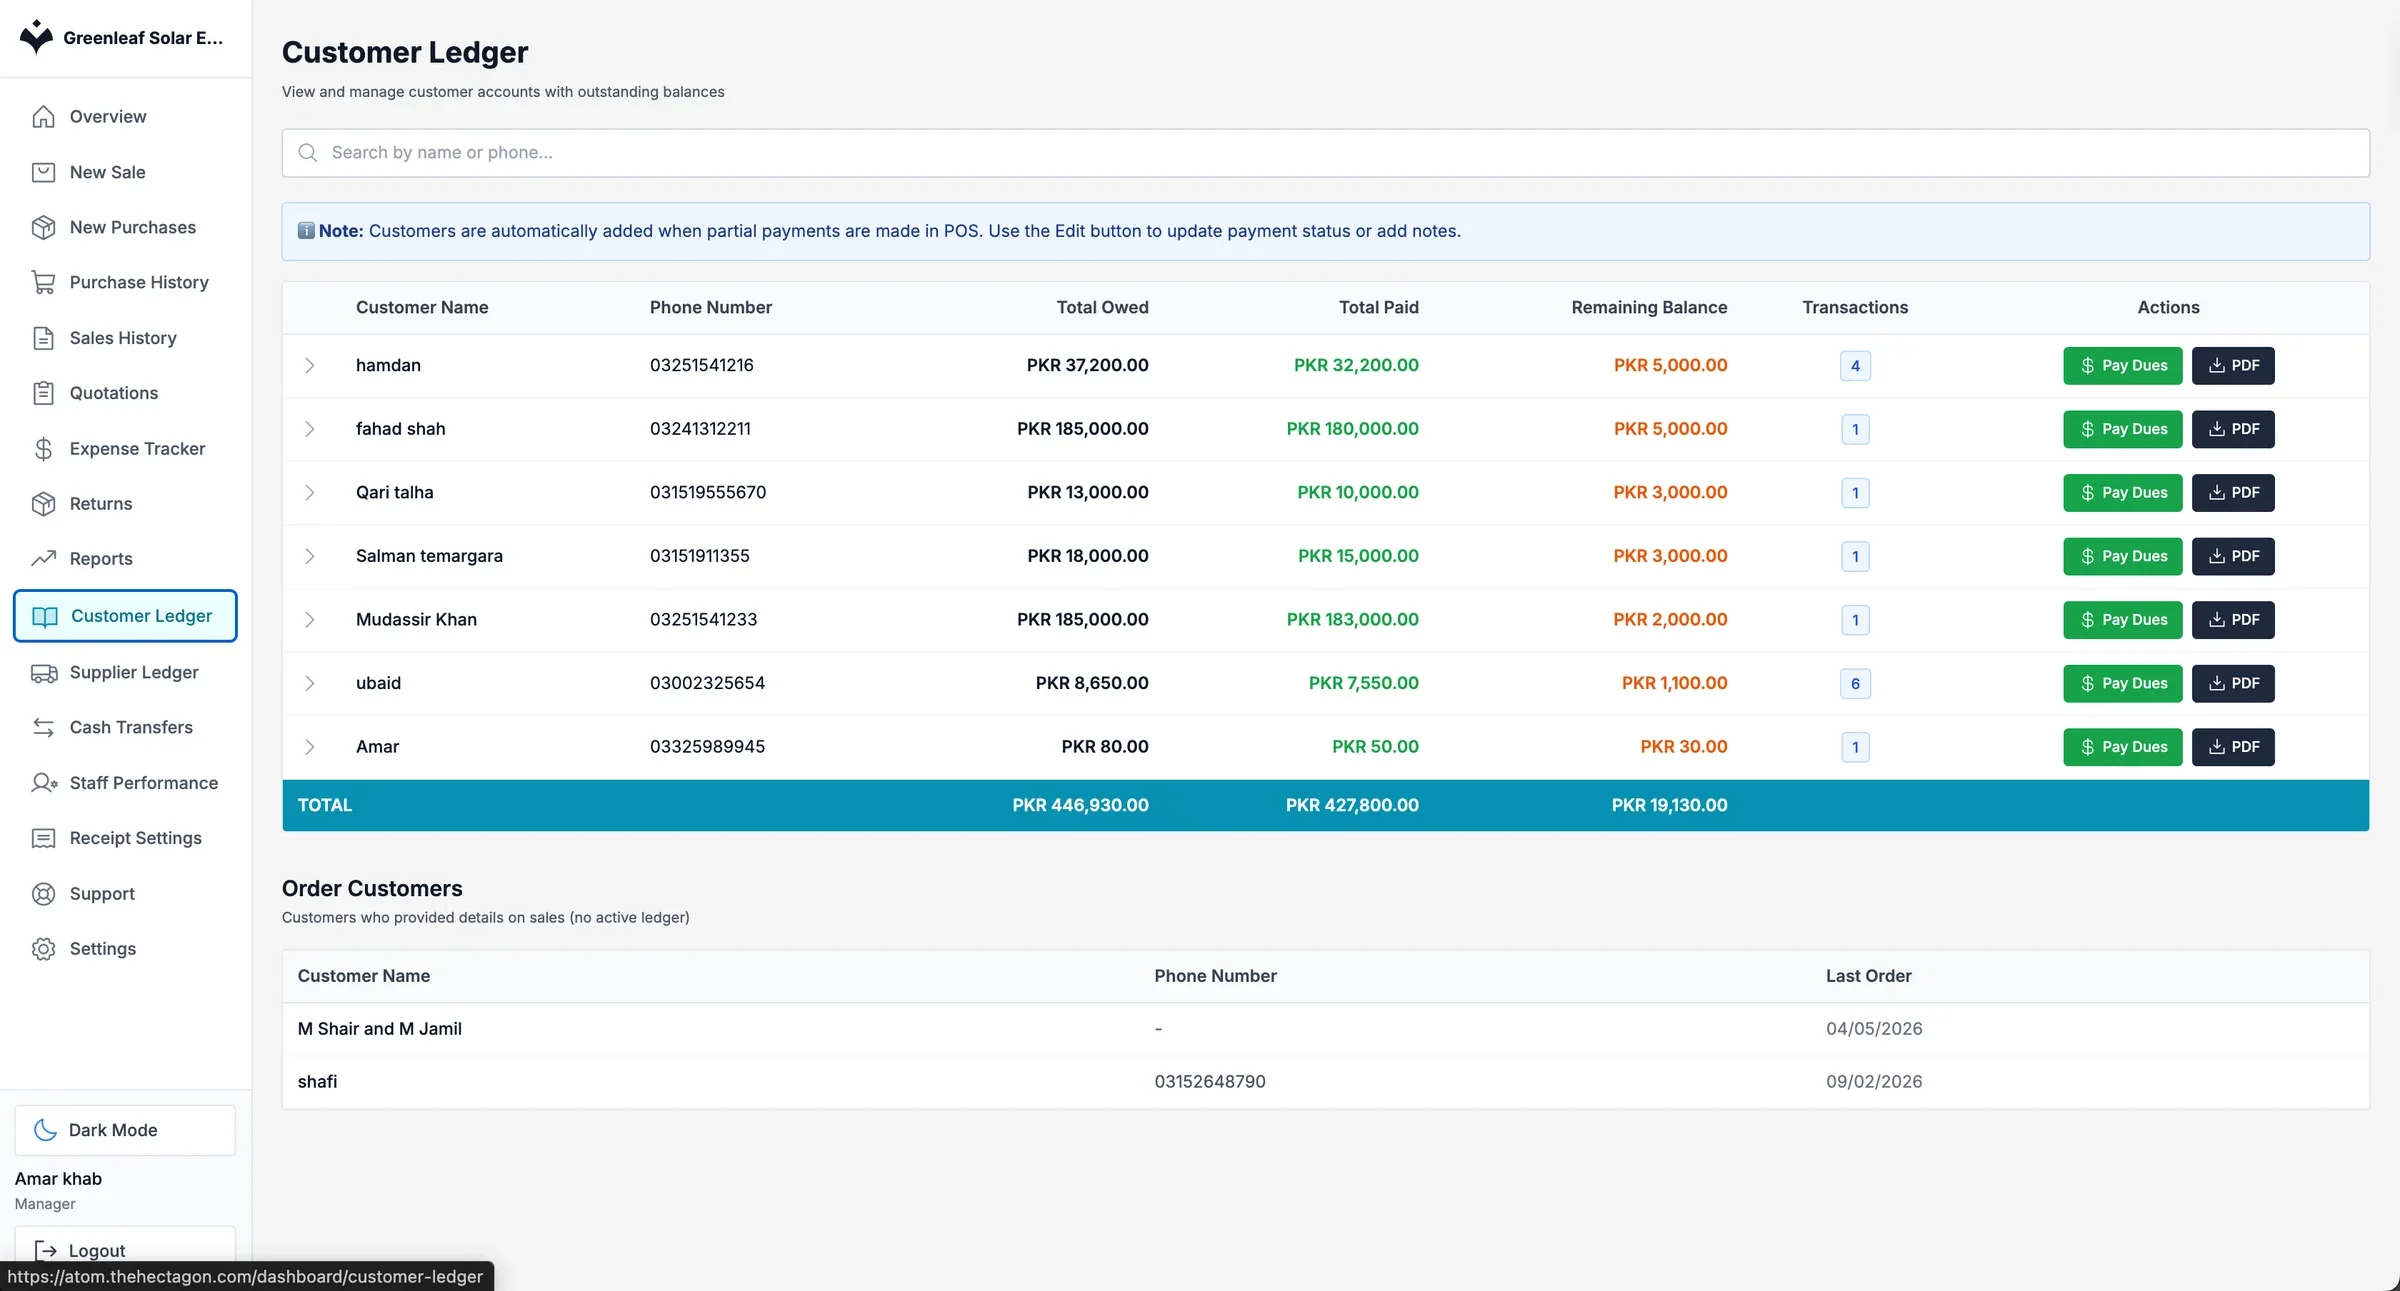This screenshot has width=2400, height=1291.
Task: Click the Reports trend line icon
Action: [43, 559]
